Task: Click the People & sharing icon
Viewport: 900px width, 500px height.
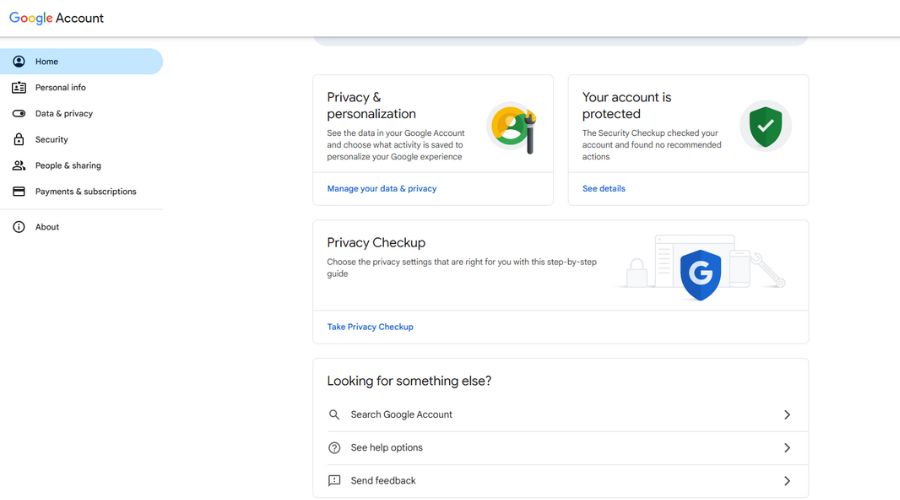Action: [19, 165]
